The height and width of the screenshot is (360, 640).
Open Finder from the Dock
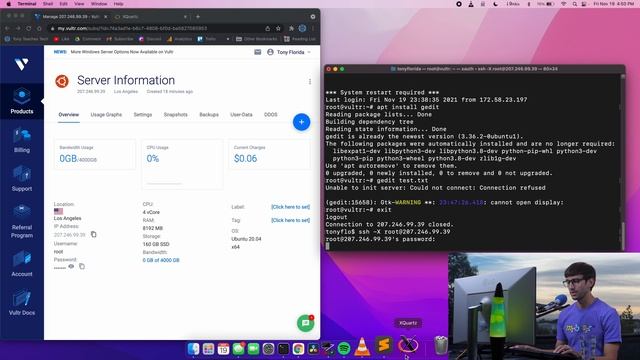[x=193, y=349]
